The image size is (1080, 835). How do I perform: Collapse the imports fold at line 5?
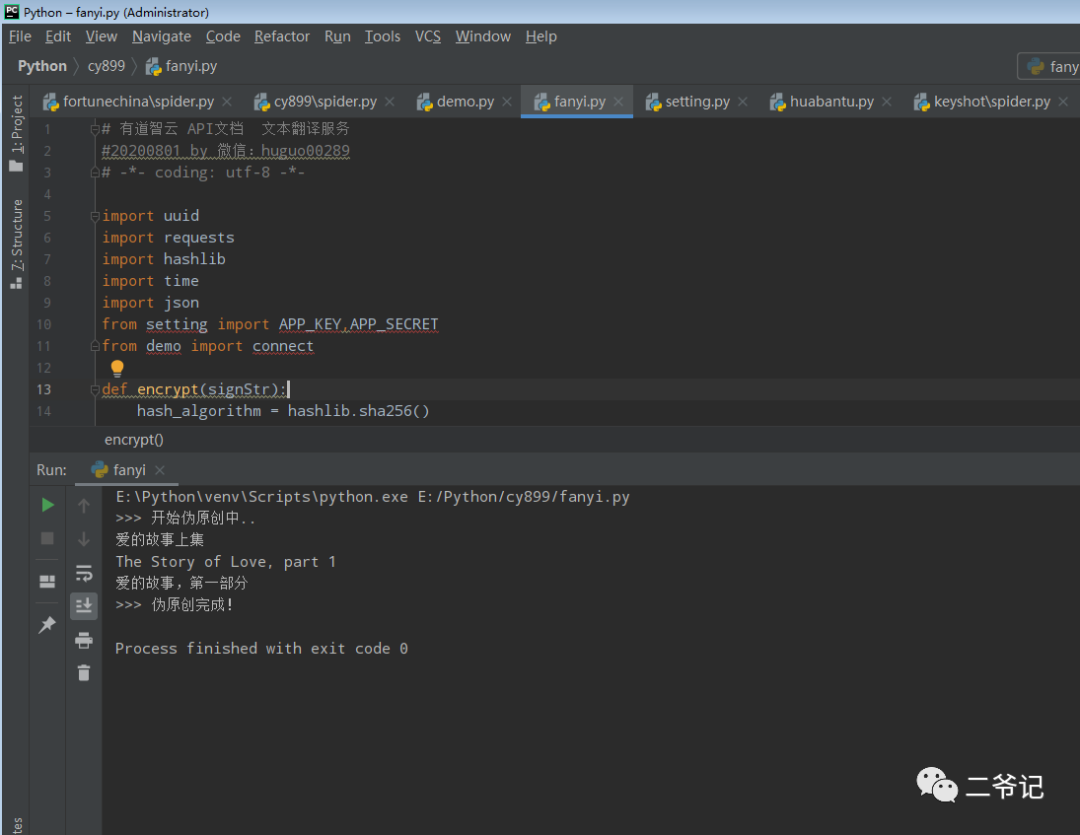point(94,216)
